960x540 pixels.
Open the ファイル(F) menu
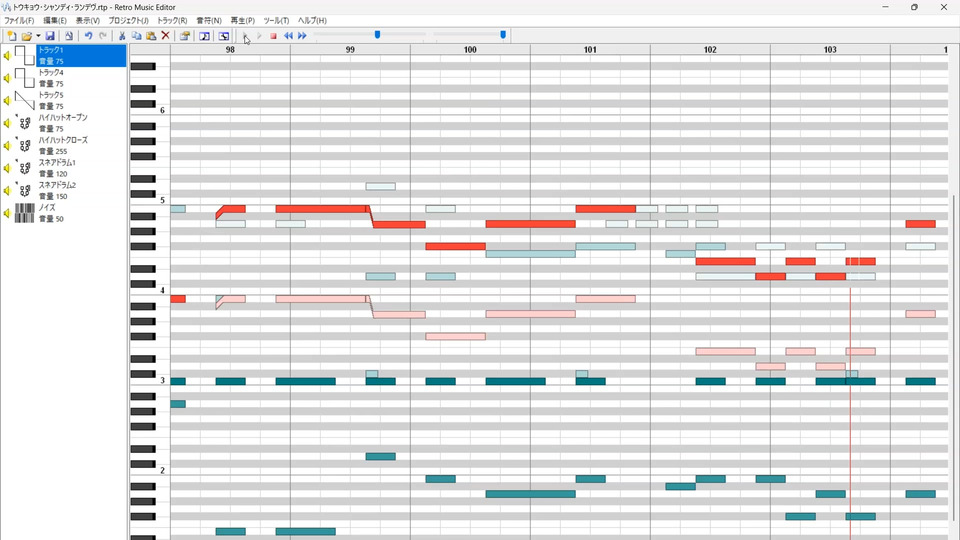(x=19, y=20)
